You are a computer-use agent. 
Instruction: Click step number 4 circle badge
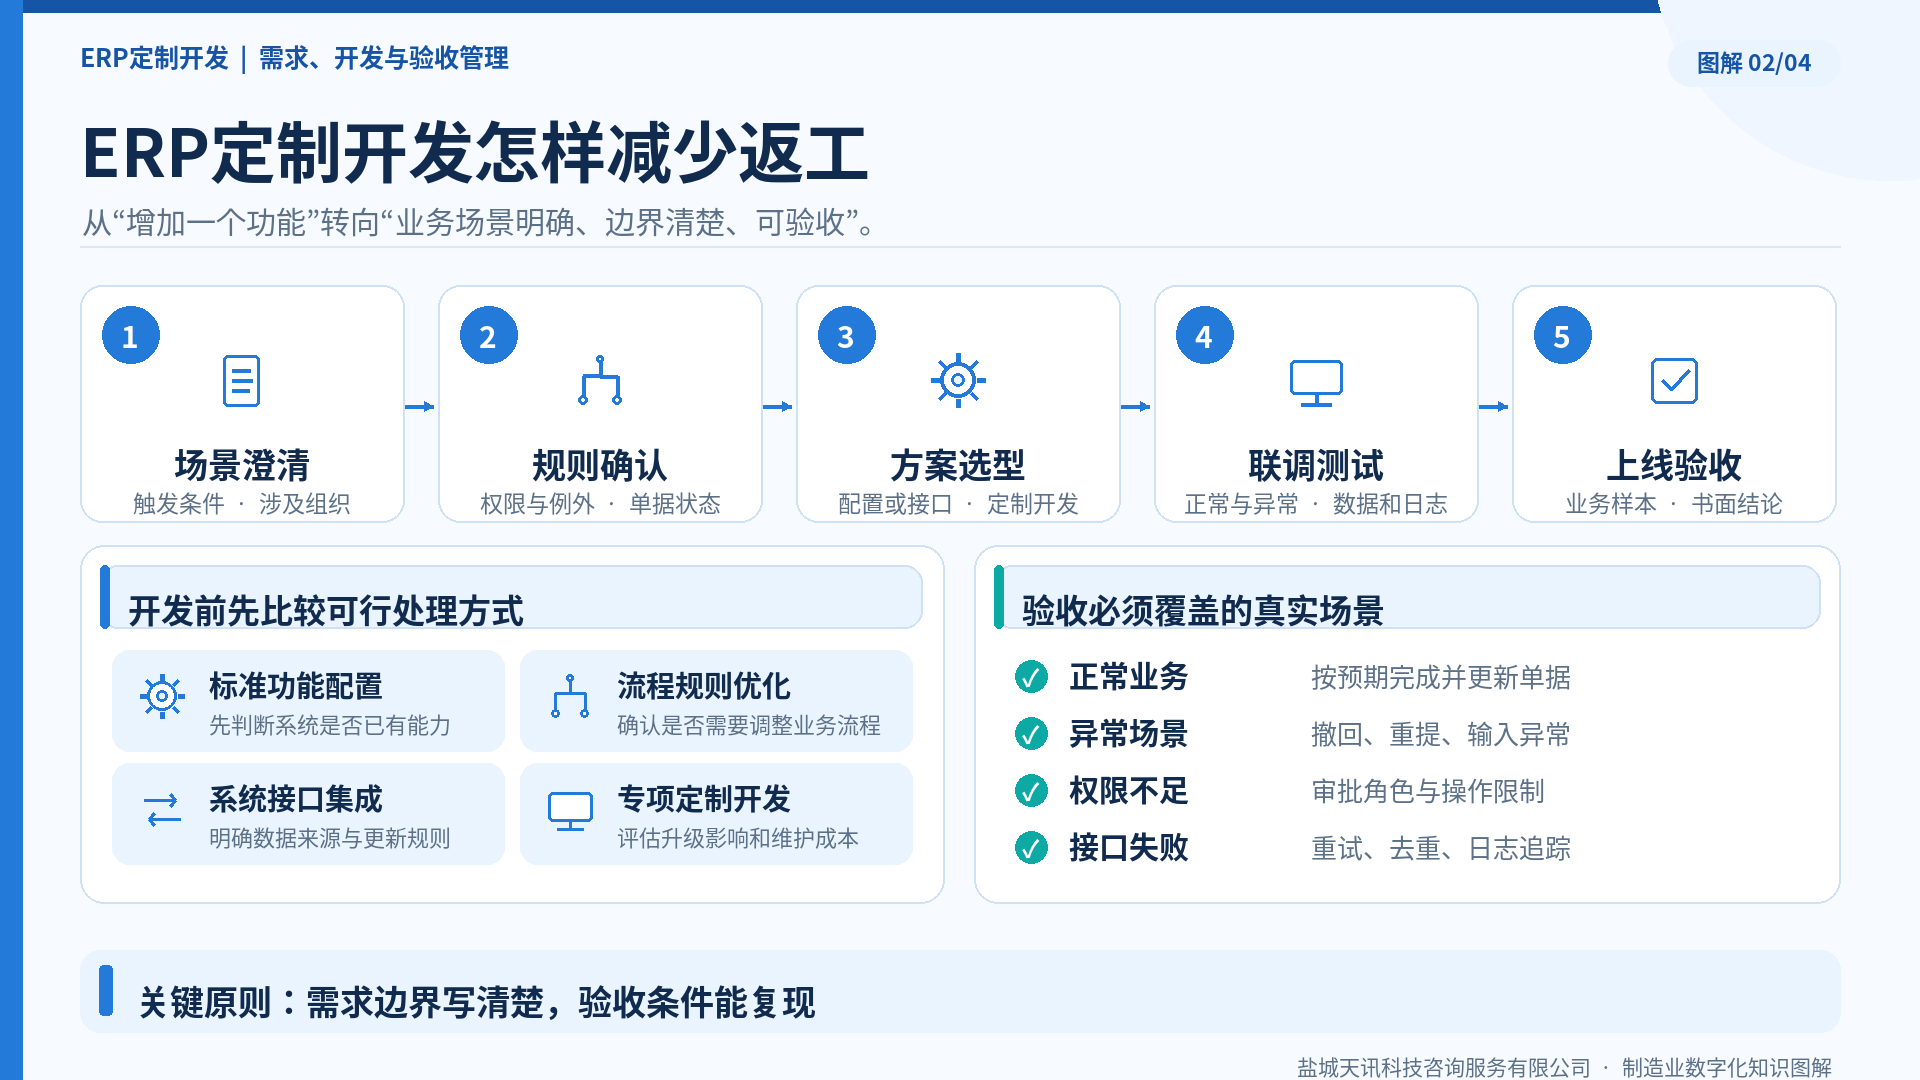coord(1205,336)
